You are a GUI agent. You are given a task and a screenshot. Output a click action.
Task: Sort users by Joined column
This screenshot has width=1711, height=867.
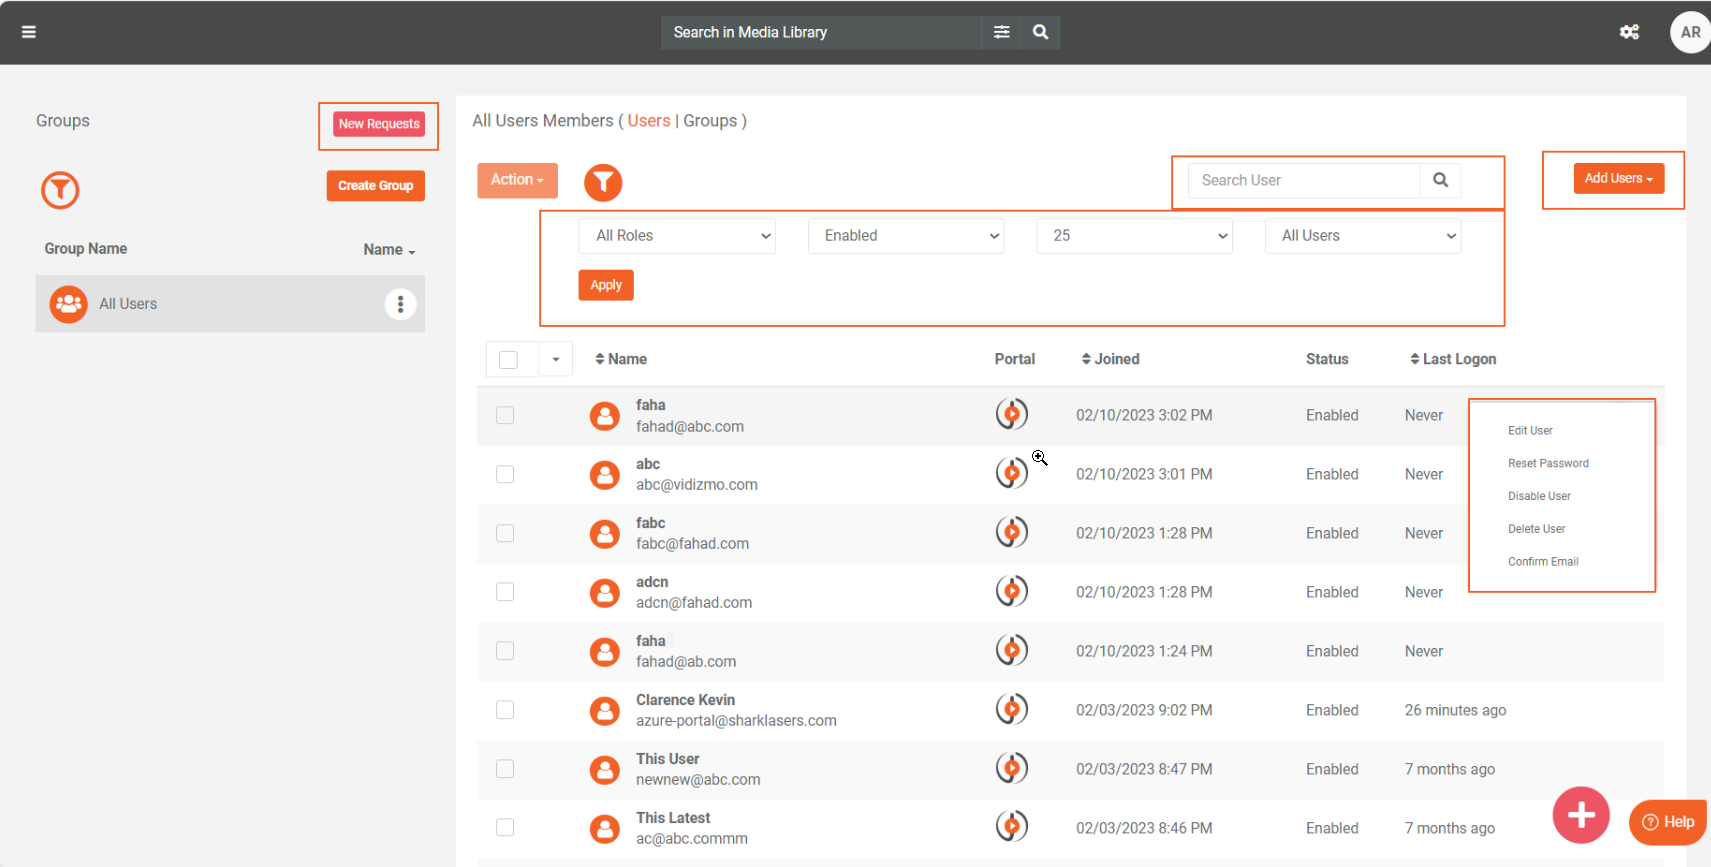point(1110,359)
